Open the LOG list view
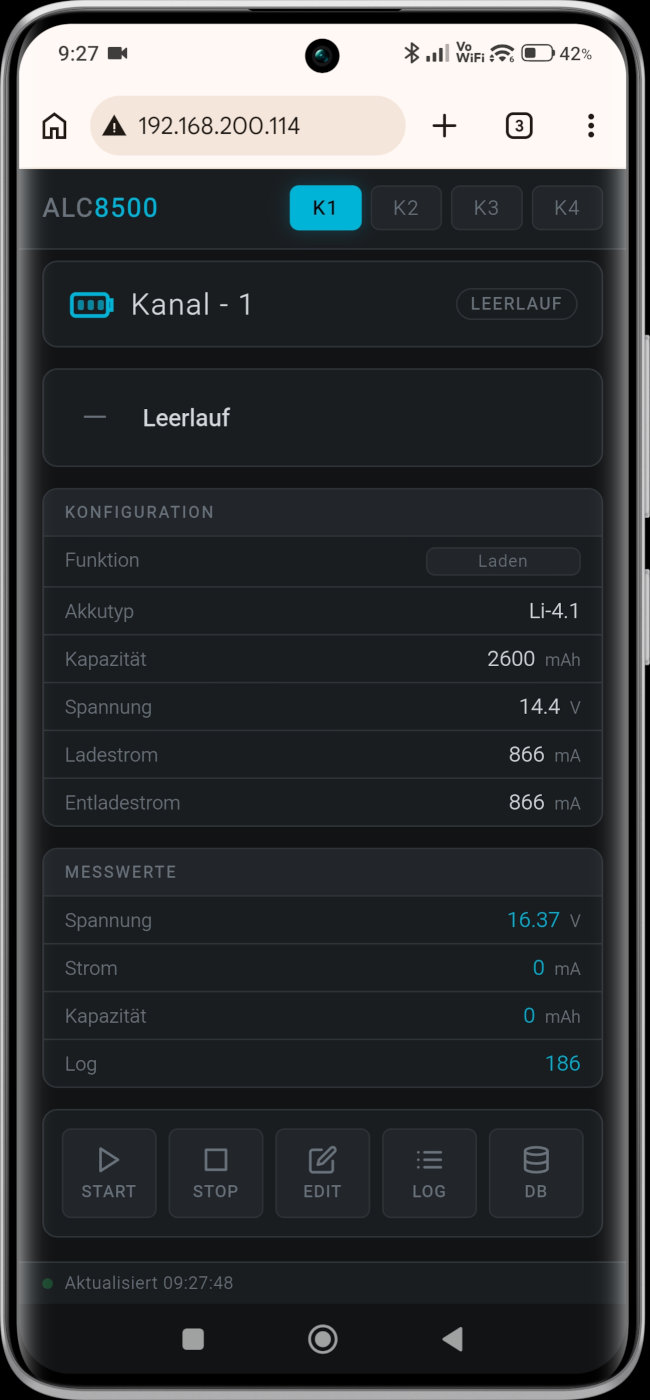650x1400 pixels. (x=429, y=1173)
